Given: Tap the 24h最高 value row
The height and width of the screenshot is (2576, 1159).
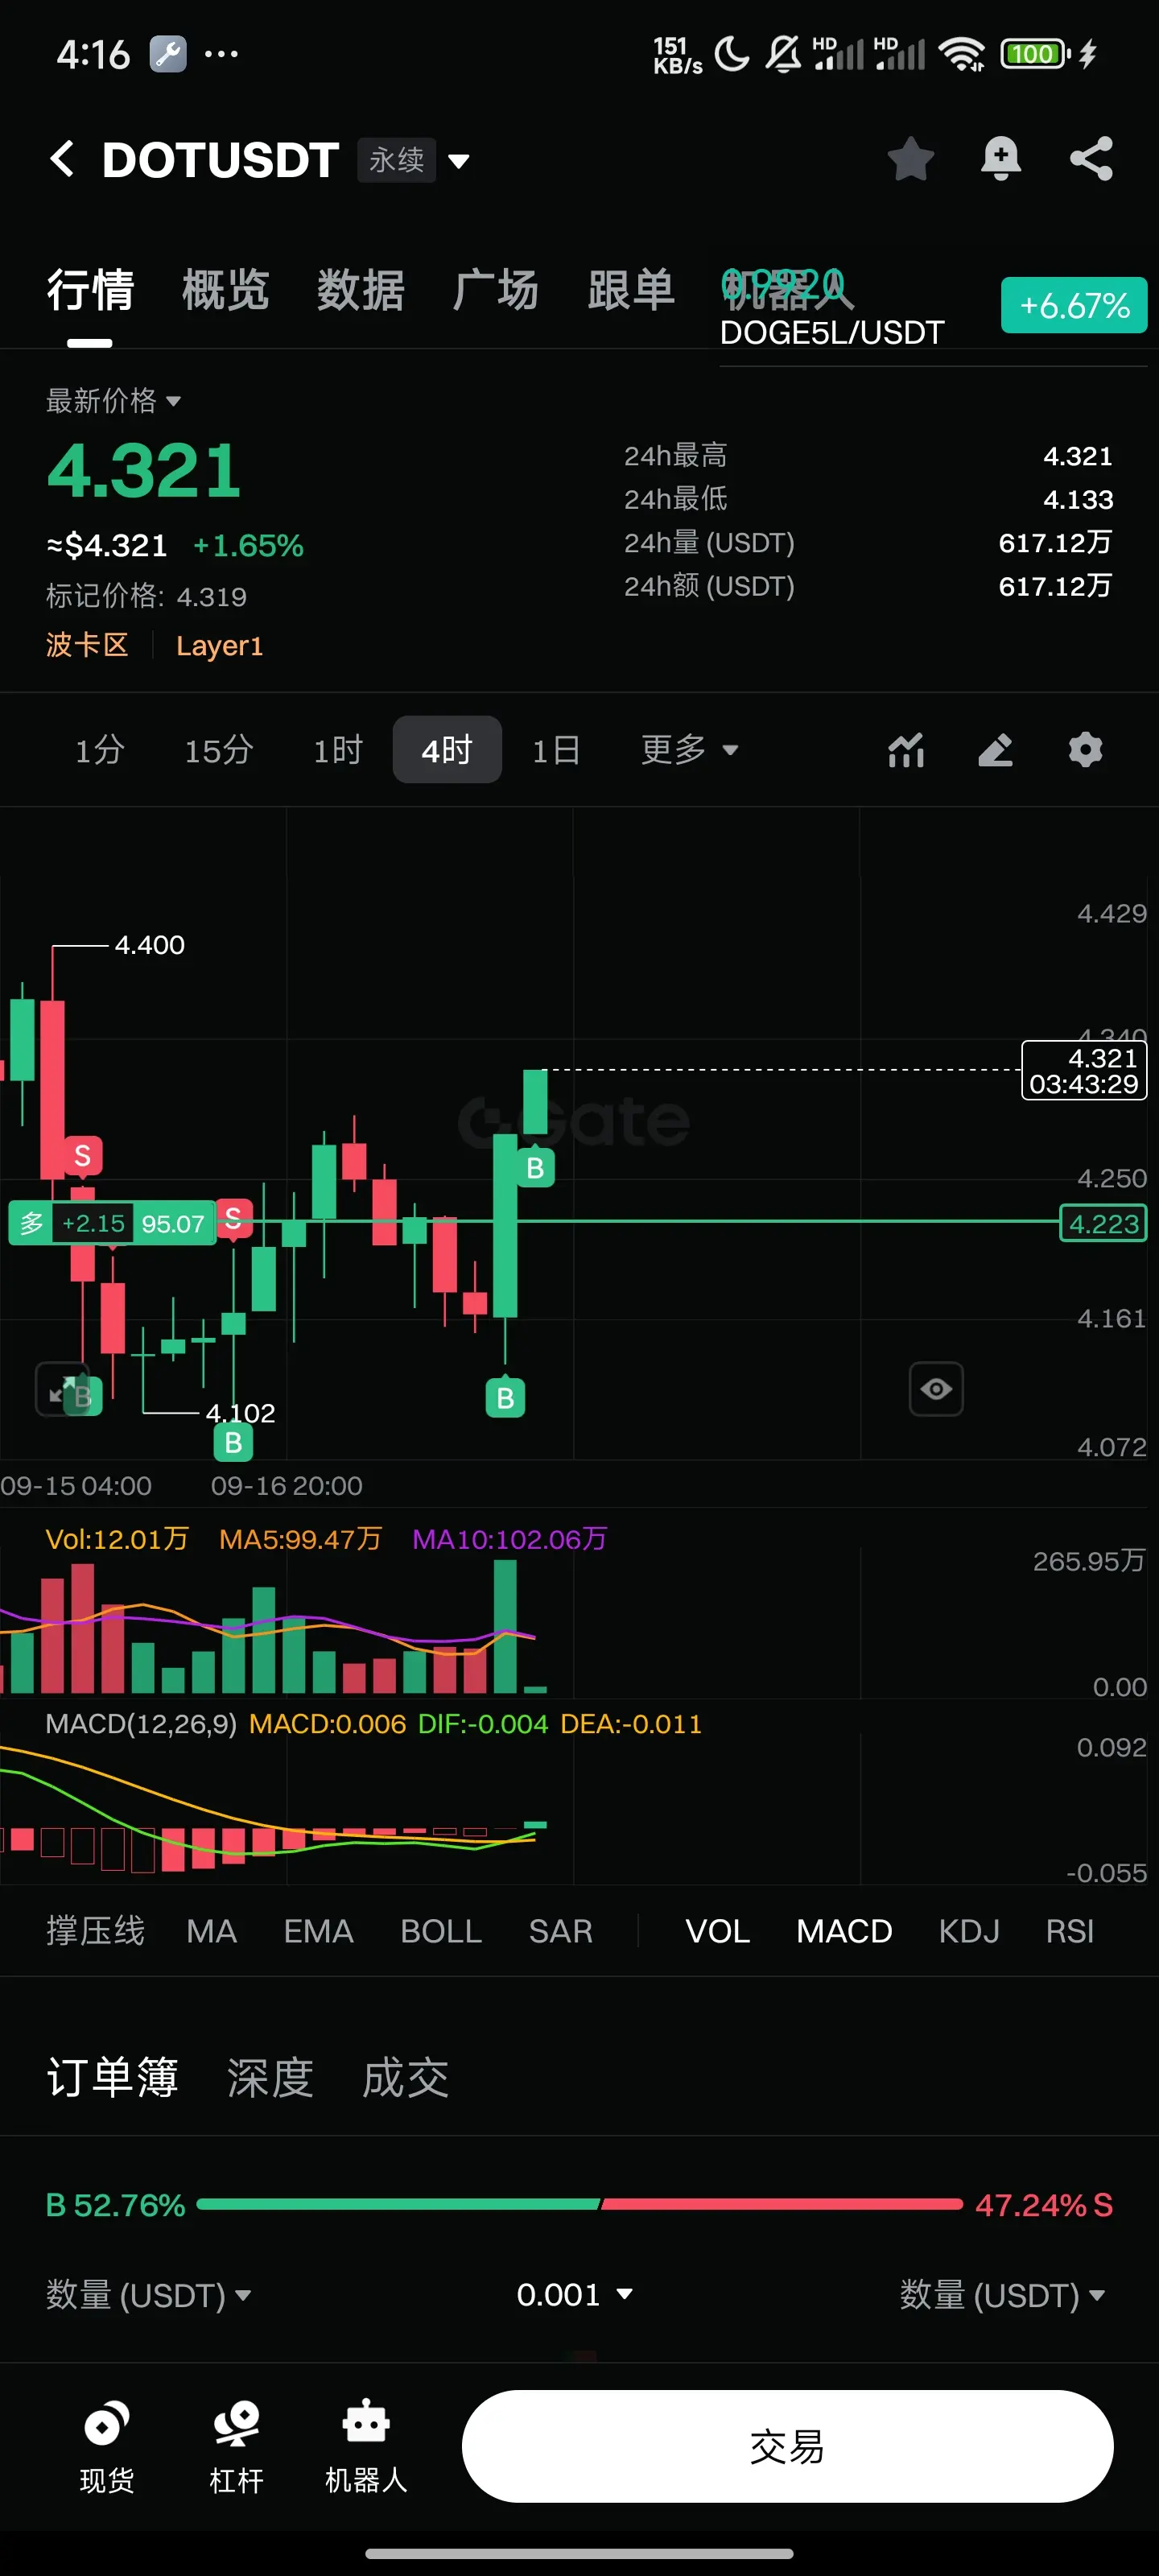Looking at the screenshot, I should pyautogui.click(x=868, y=456).
